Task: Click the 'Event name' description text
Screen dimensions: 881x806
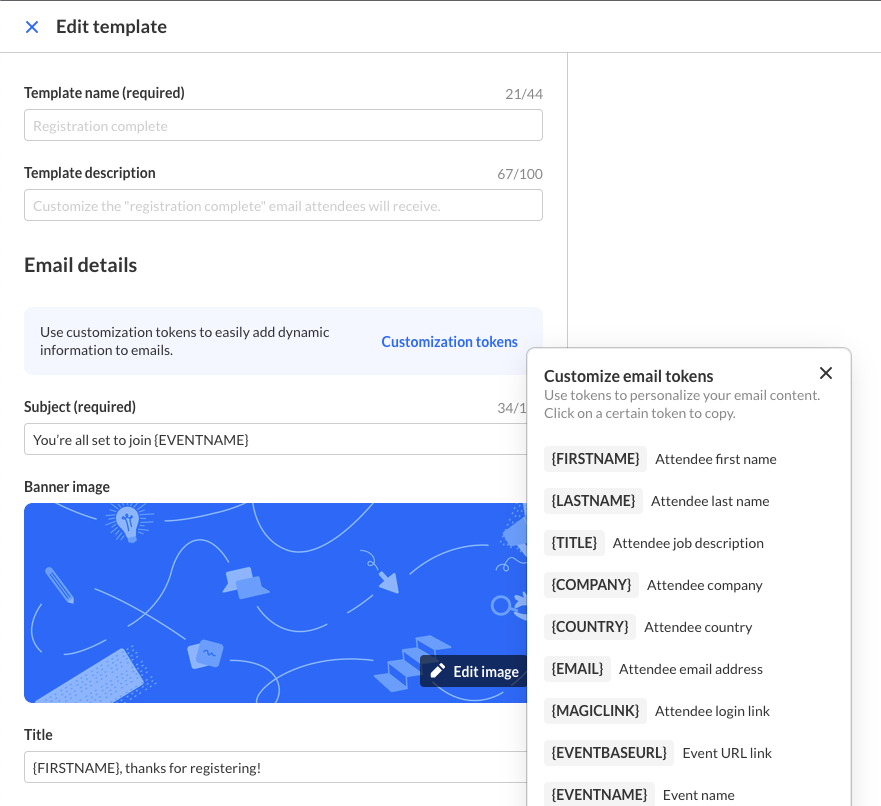Action: (698, 795)
